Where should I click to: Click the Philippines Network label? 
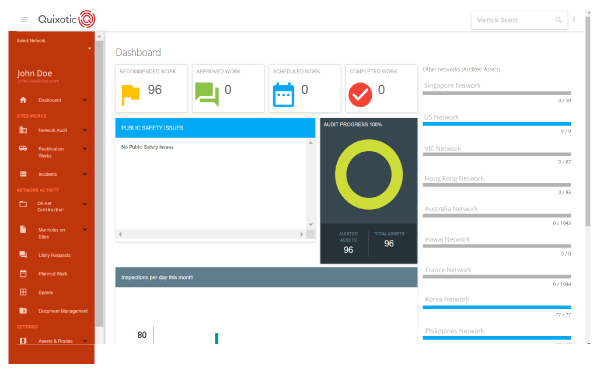(x=455, y=331)
